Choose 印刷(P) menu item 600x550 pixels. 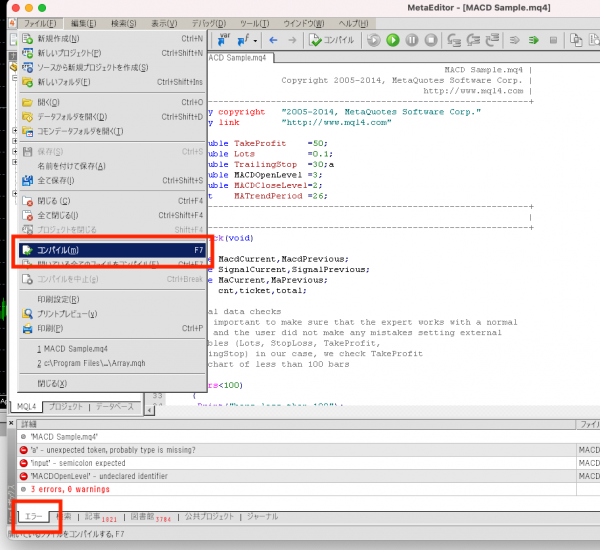click(x=112, y=328)
